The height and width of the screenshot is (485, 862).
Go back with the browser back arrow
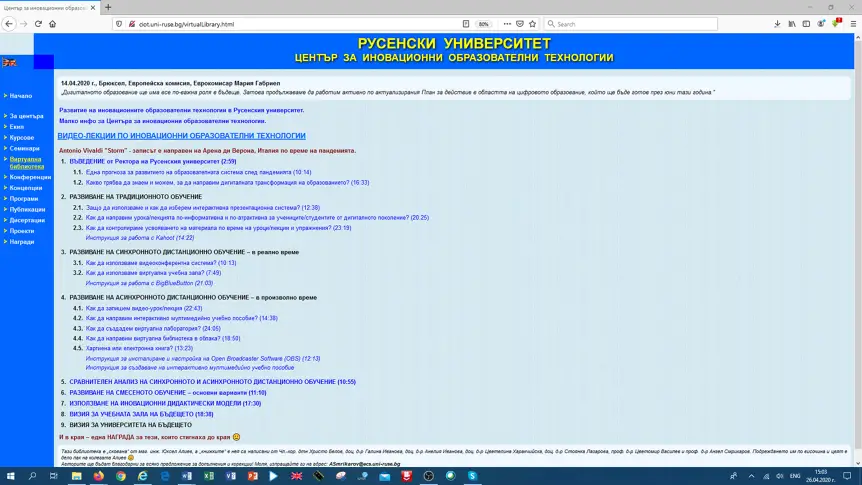coord(9,24)
